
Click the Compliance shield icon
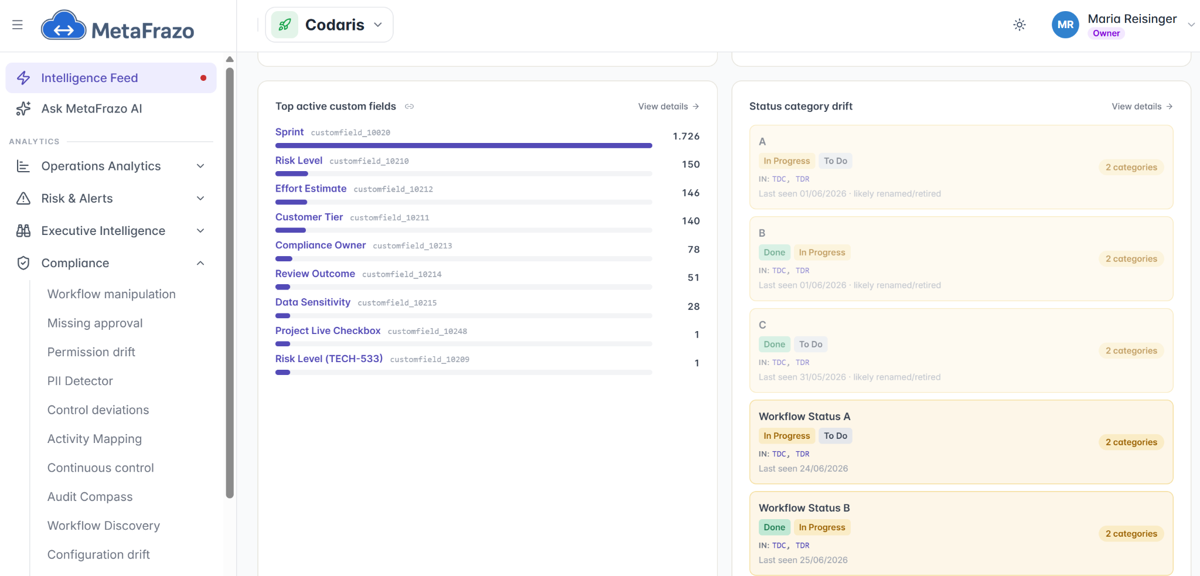click(x=23, y=263)
